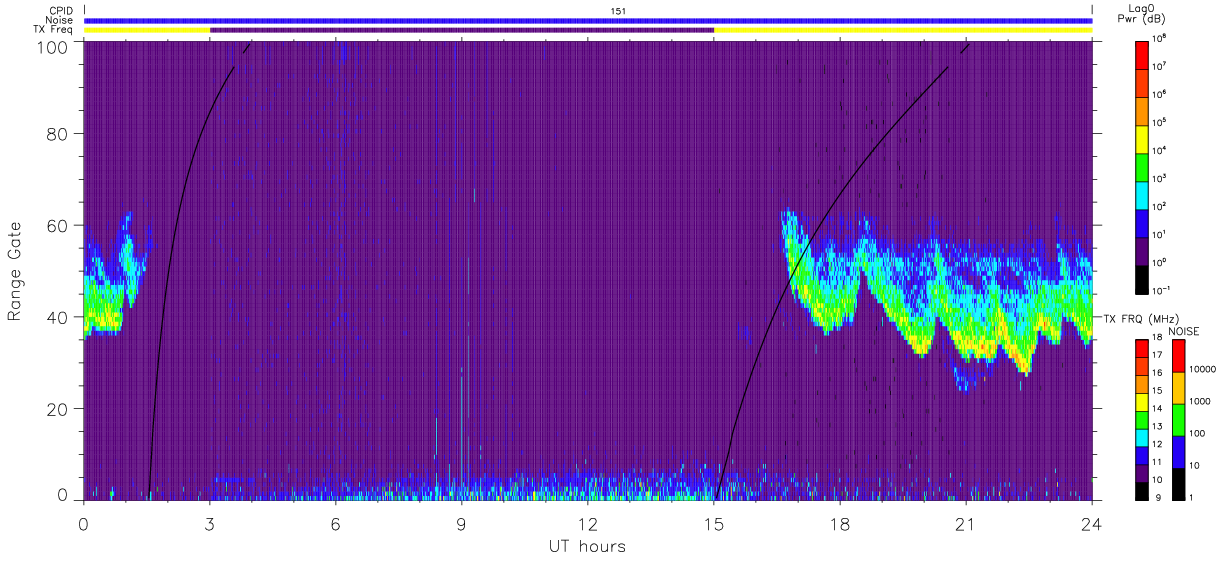Click the y-axis tick label '80'

tap(57, 133)
